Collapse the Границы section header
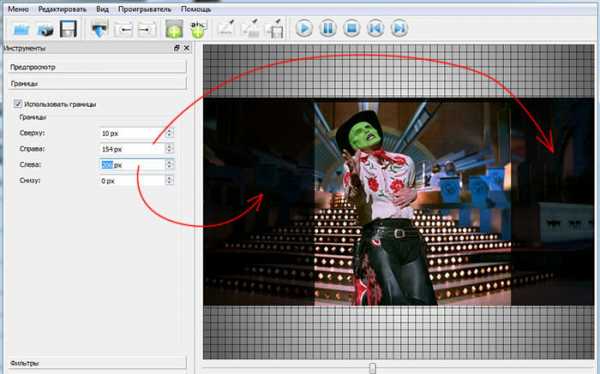This screenshot has height=374, width=600. 98,83
